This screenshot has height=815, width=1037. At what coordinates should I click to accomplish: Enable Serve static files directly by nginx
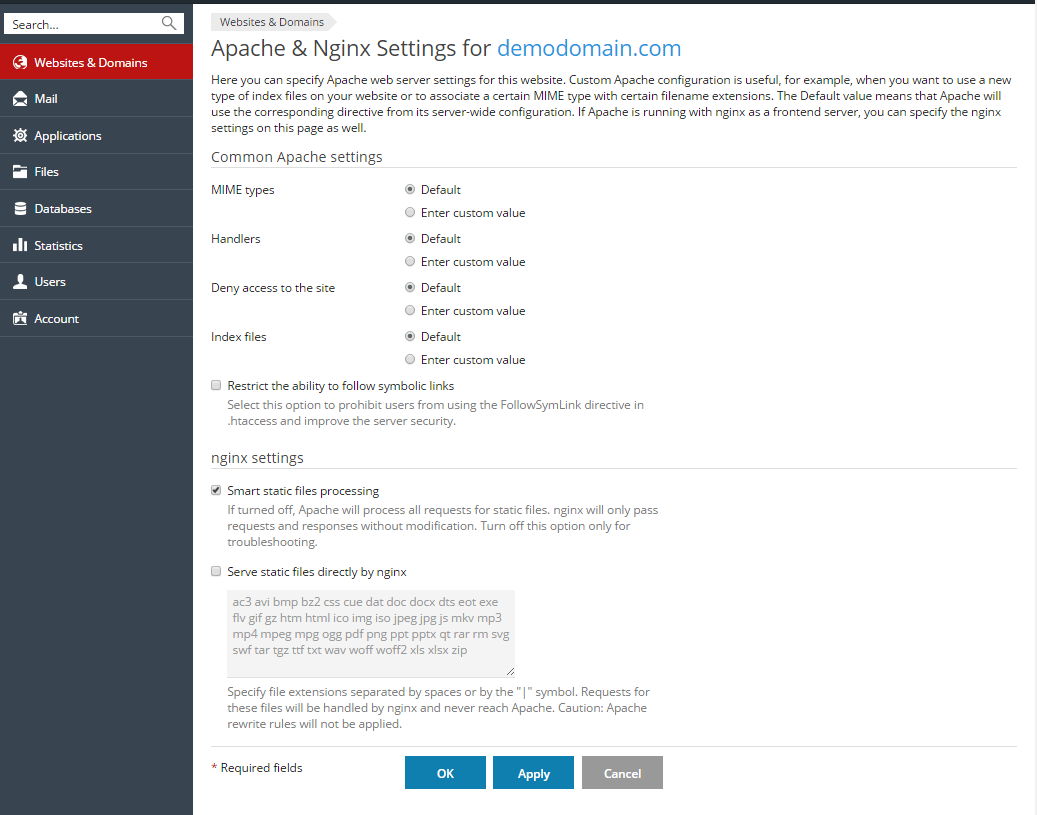pos(216,570)
